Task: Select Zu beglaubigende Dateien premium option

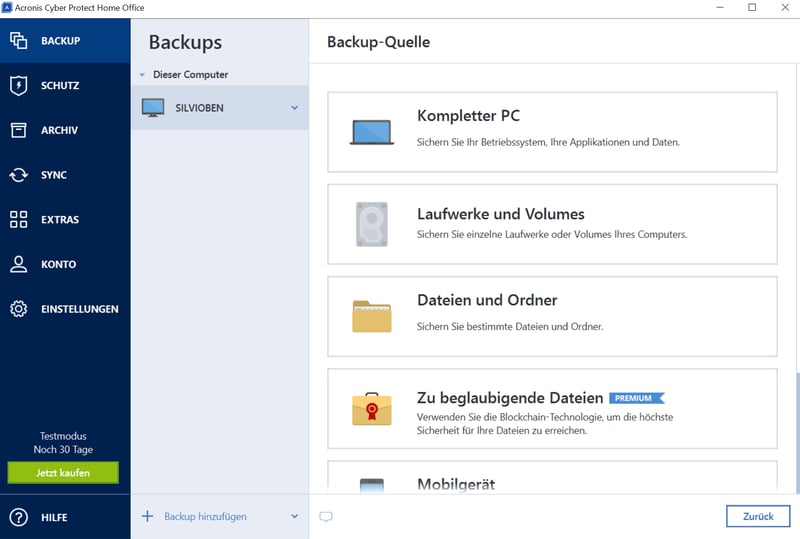Action: point(552,408)
